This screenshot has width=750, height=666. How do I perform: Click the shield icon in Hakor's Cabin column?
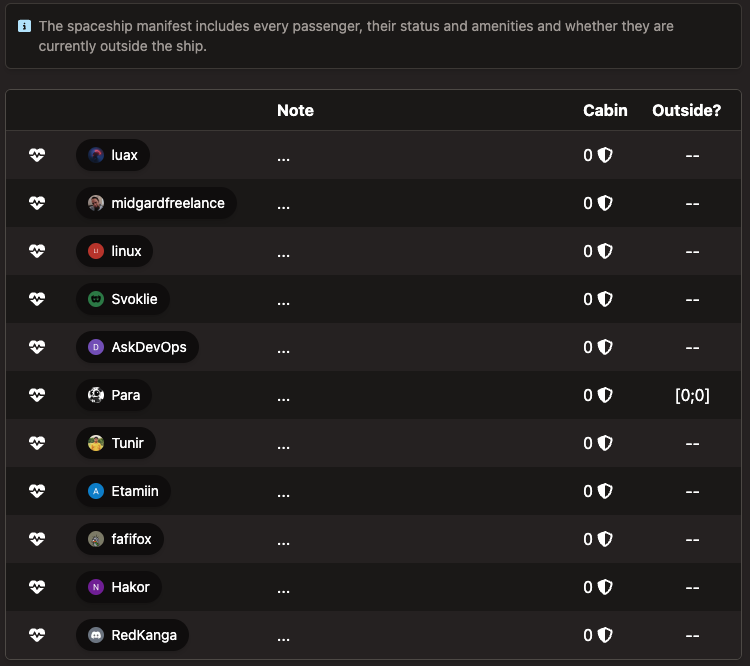605,587
